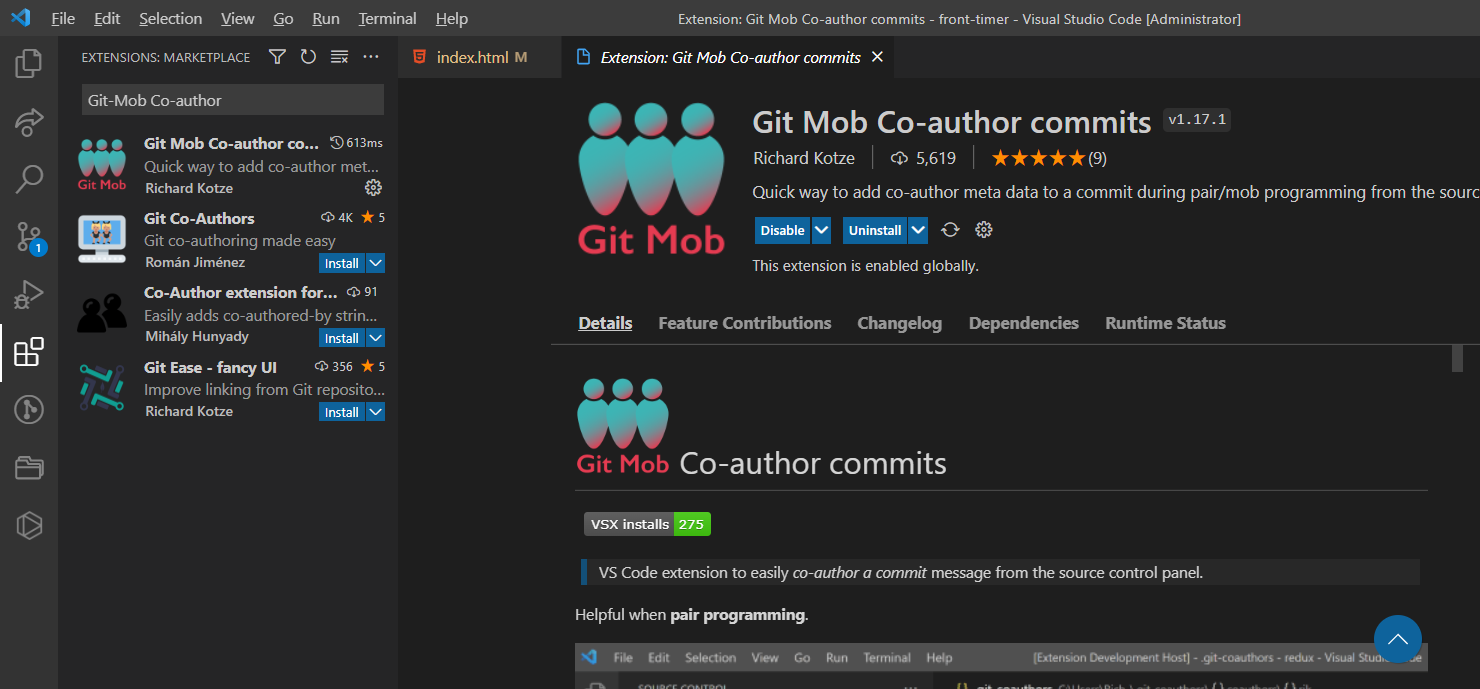Expand Install dropdown for Co-Author extension
Viewport: 1480px width, 689px height.
click(376, 338)
